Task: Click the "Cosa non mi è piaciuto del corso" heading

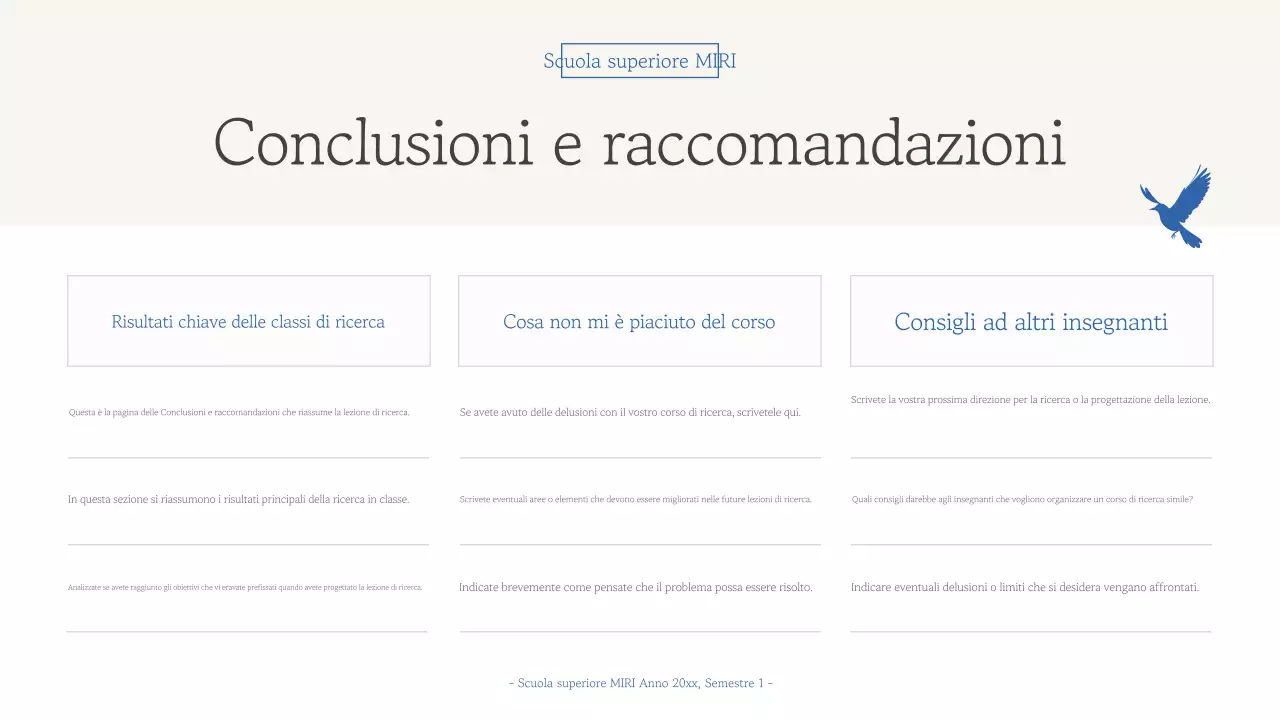Action: (x=639, y=321)
